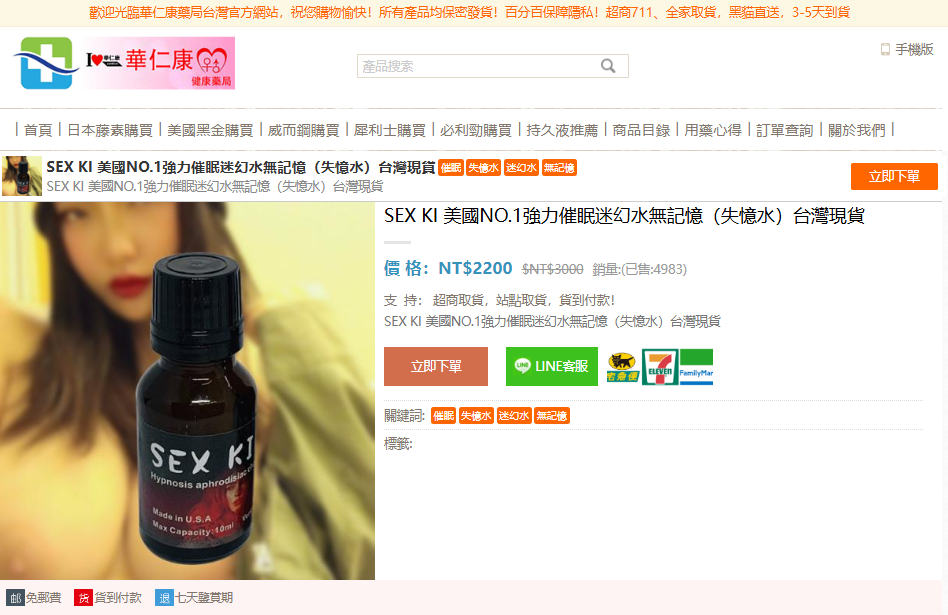The height and width of the screenshot is (615, 948).
Task: Open the 用藥心得 reviews menu item
Action: pos(713,130)
